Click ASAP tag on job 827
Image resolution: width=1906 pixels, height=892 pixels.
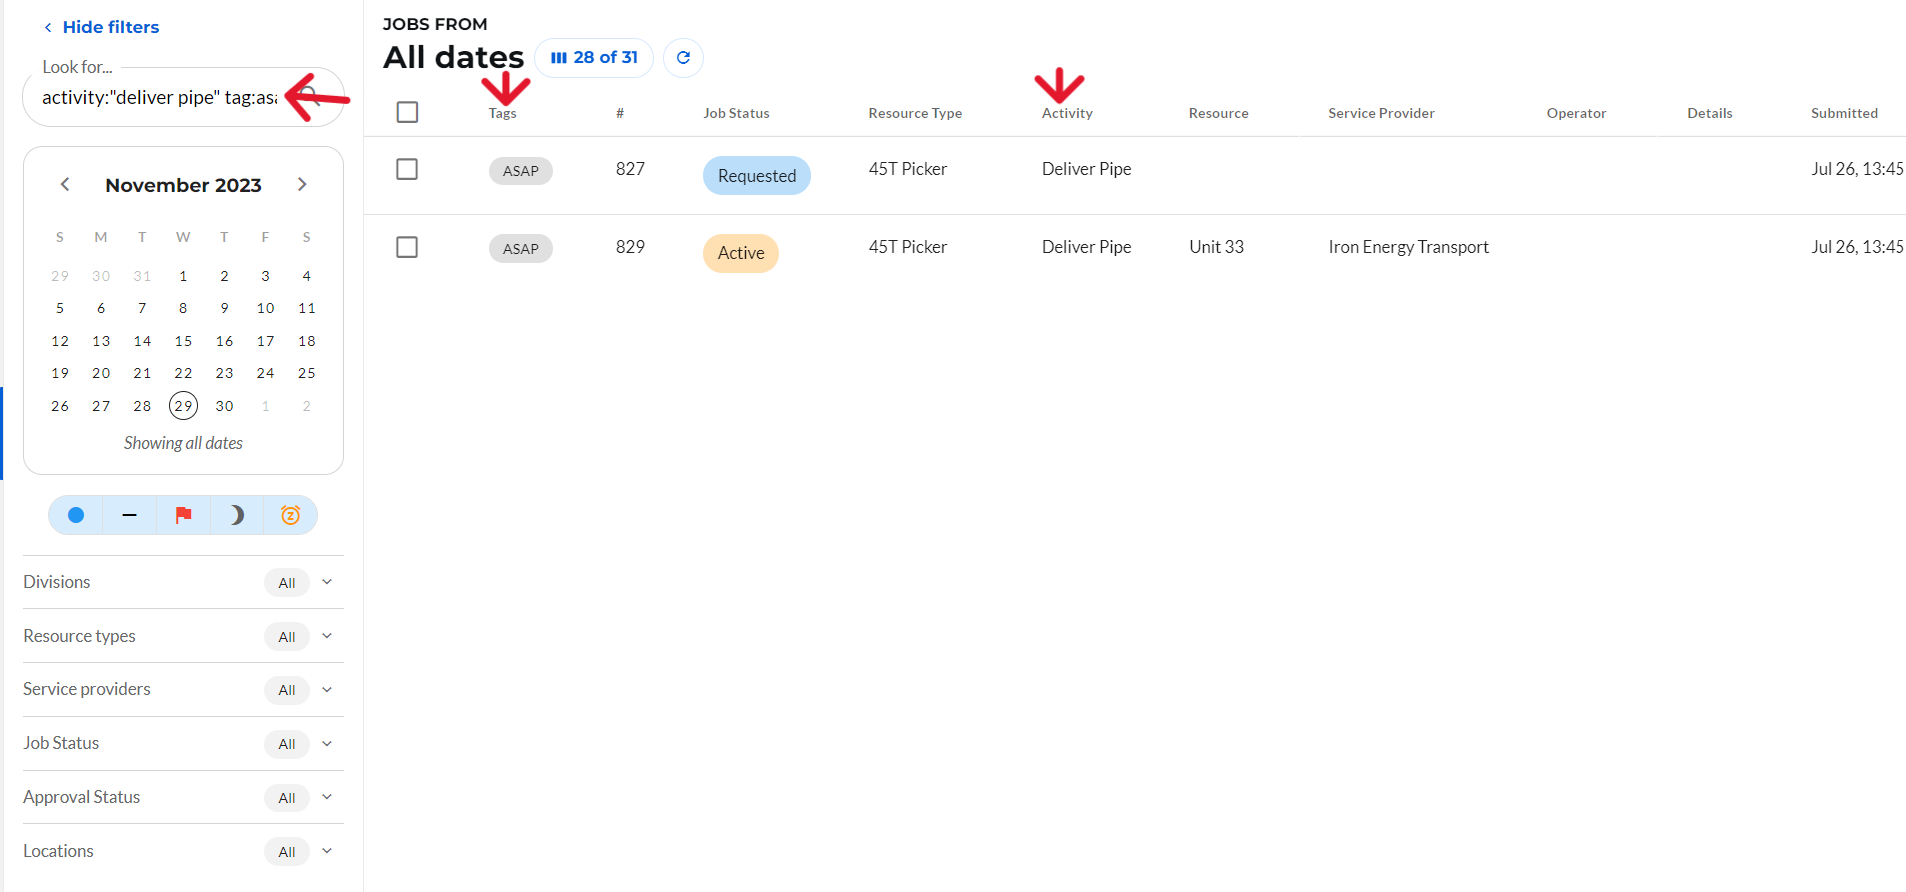coord(521,171)
